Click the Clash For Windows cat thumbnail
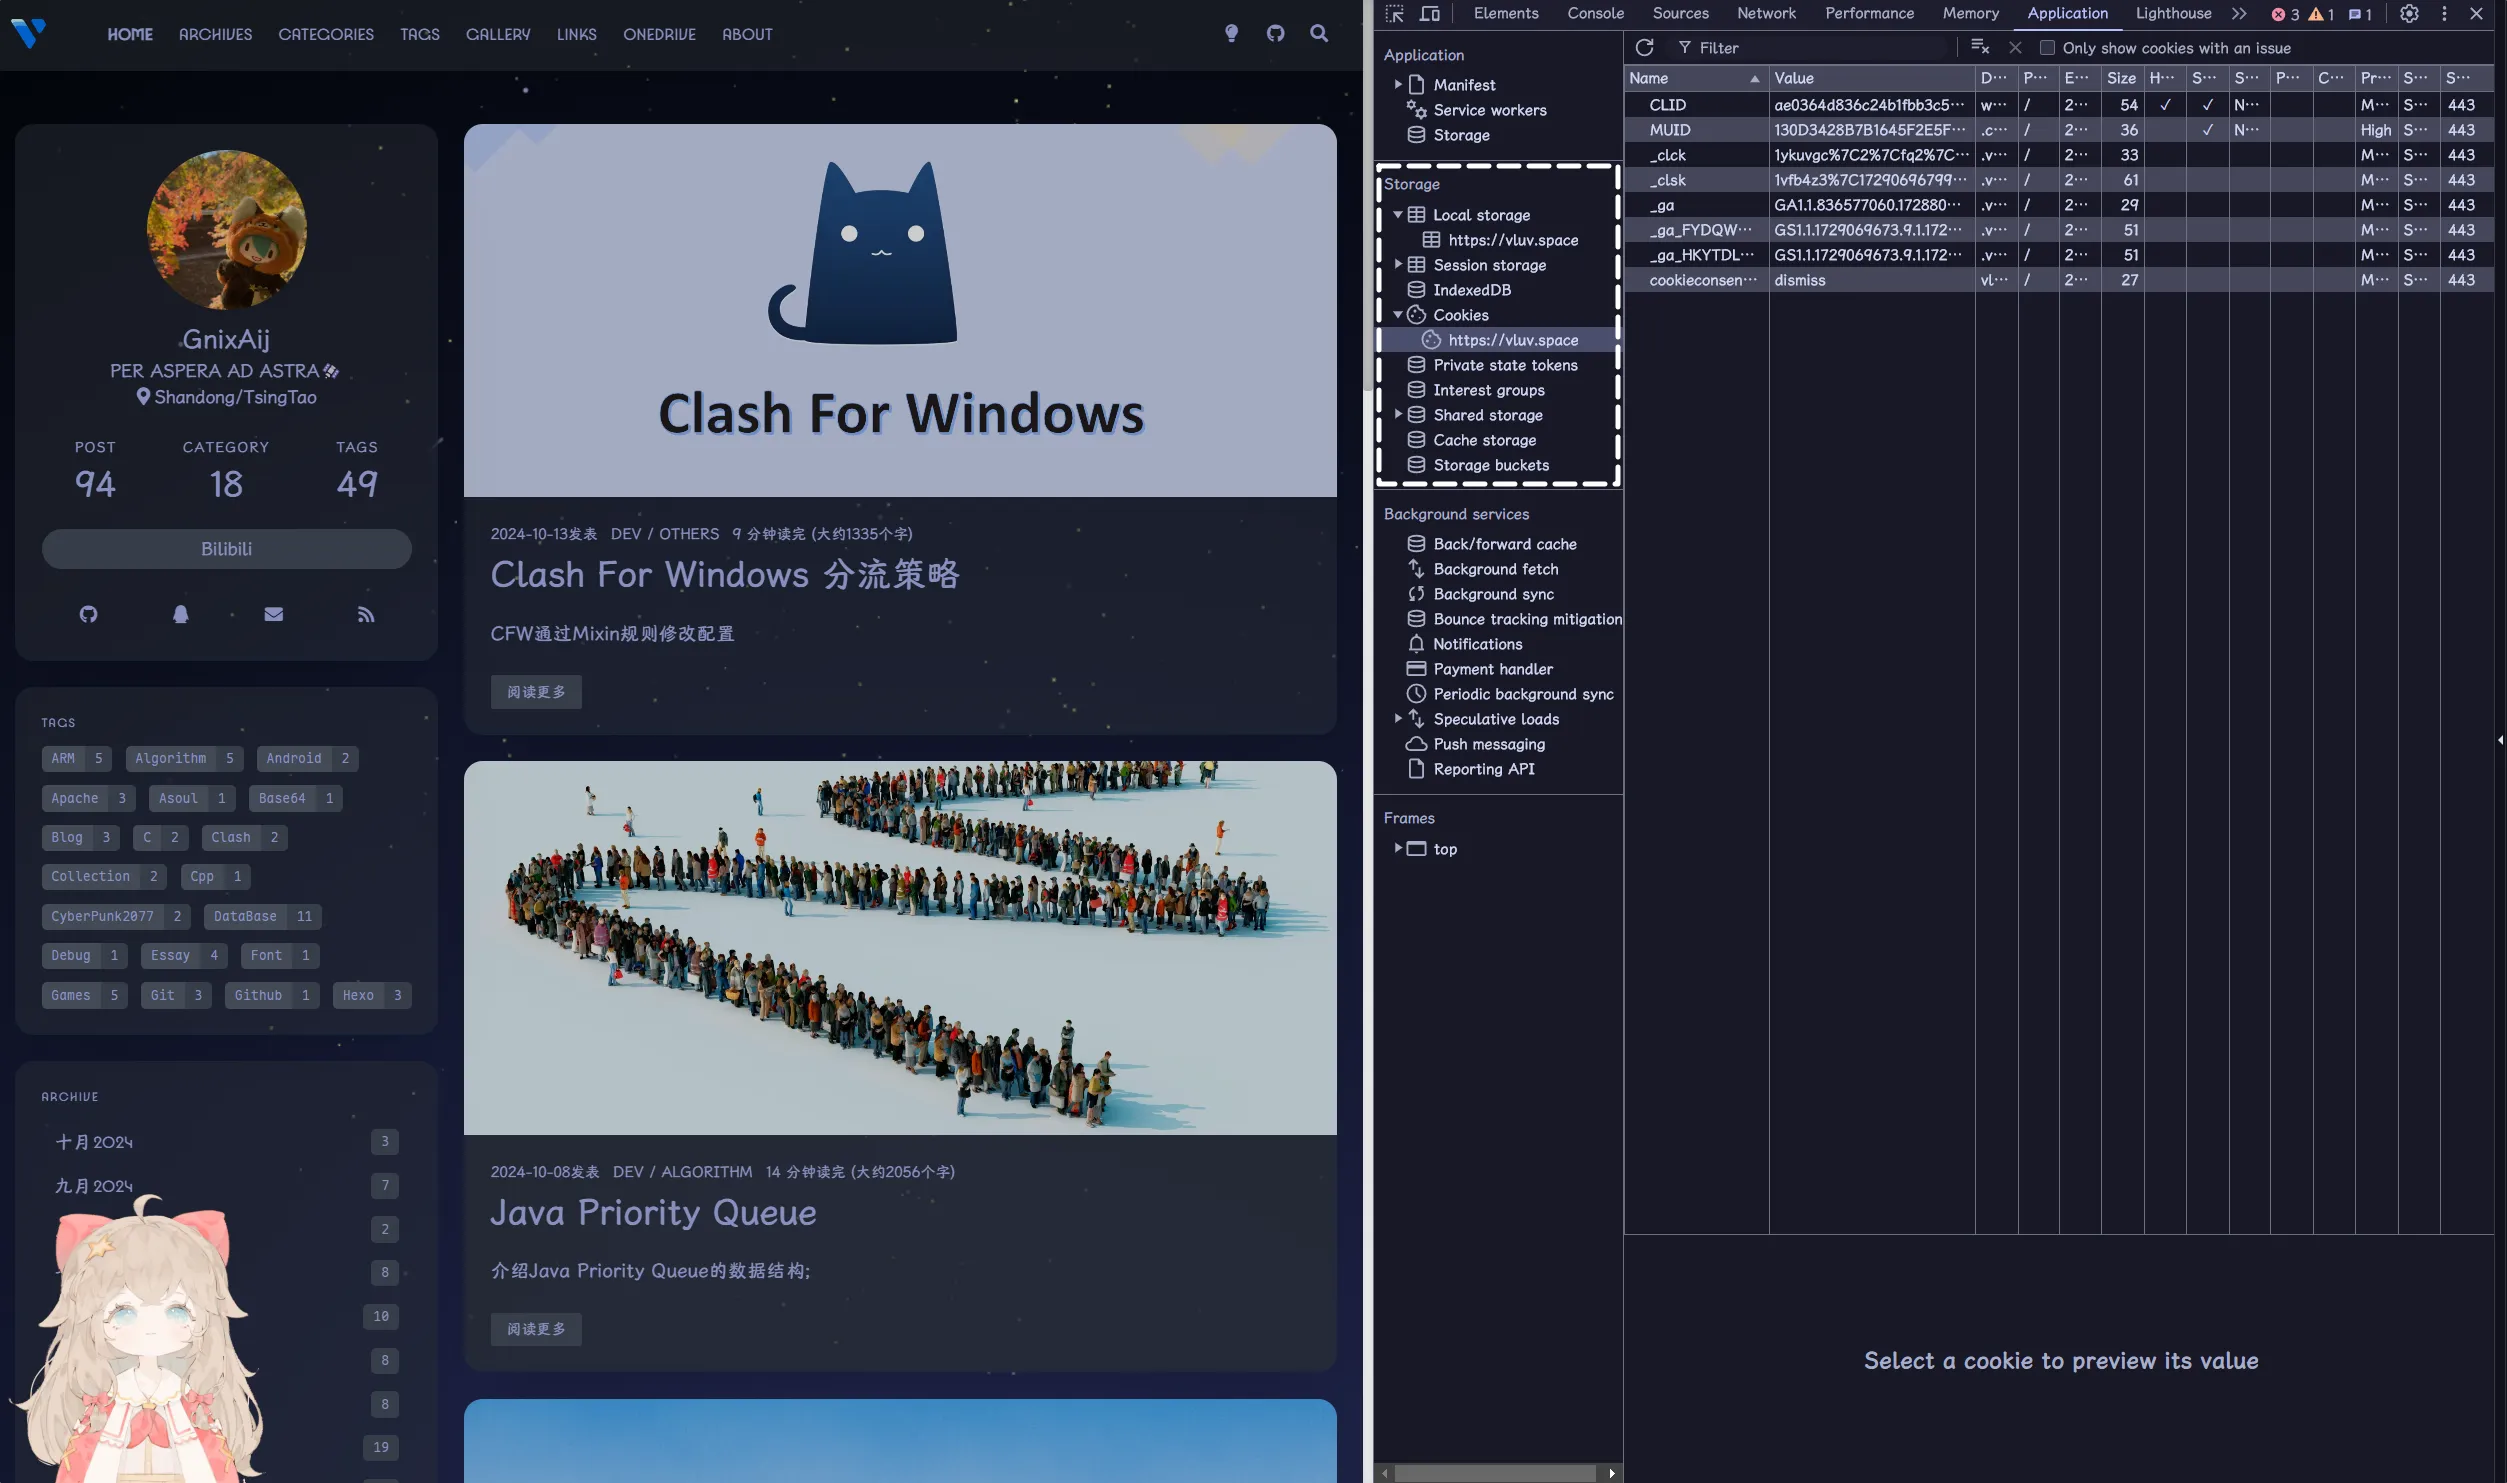This screenshot has width=2507, height=1483. click(900, 310)
